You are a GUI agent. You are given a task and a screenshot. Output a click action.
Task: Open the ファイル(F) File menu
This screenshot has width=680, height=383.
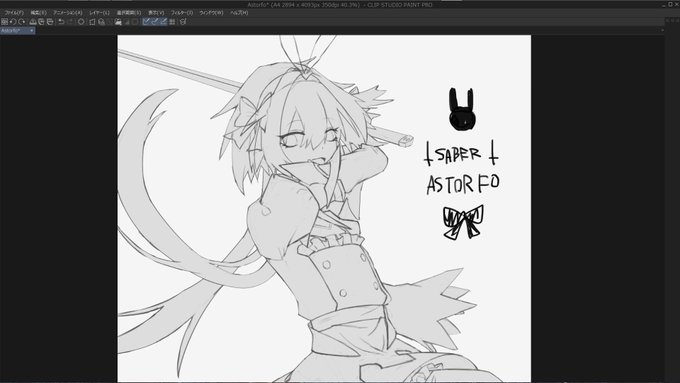click(14, 13)
